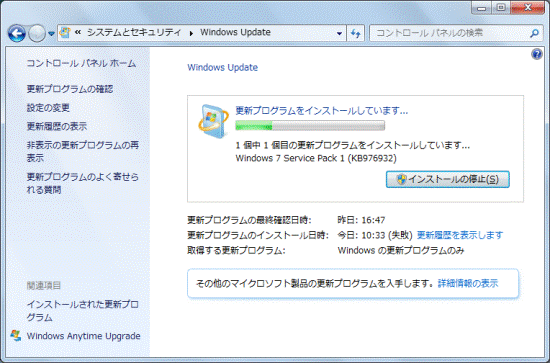
Task: Maximize the Windows Update window
Action: pyautogui.click(x=501, y=8)
